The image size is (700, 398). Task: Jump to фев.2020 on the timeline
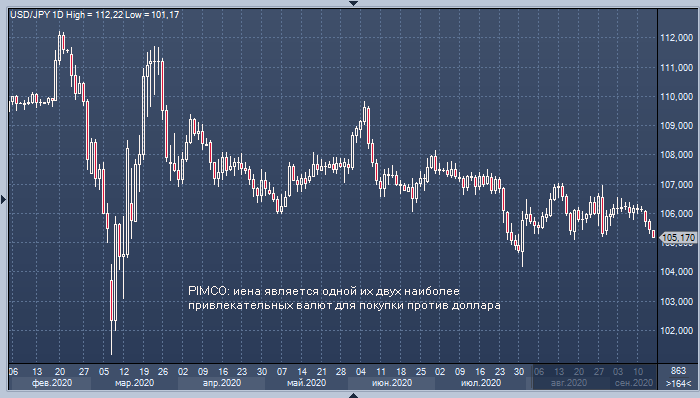click(x=52, y=383)
